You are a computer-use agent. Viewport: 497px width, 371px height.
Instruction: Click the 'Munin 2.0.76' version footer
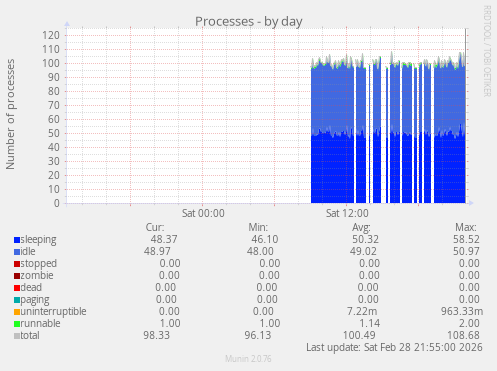tap(248, 359)
